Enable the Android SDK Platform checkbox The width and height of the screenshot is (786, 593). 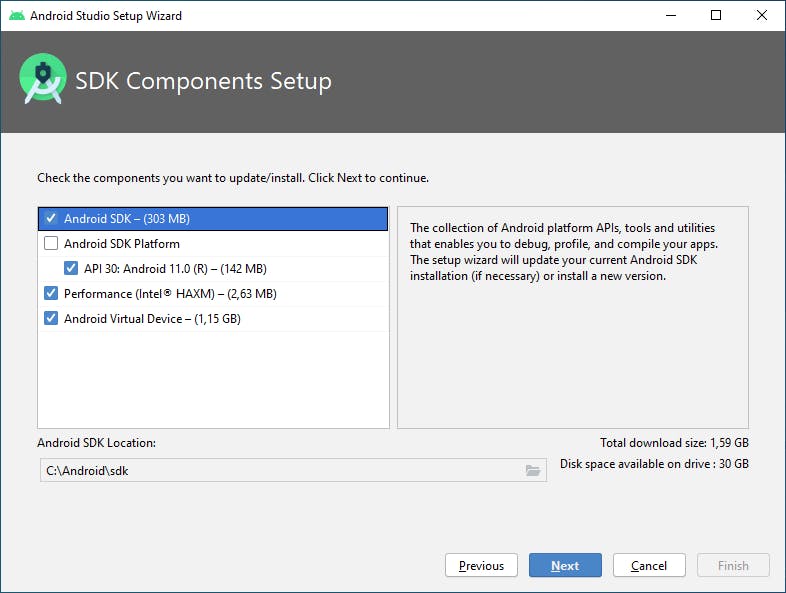point(51,243)
